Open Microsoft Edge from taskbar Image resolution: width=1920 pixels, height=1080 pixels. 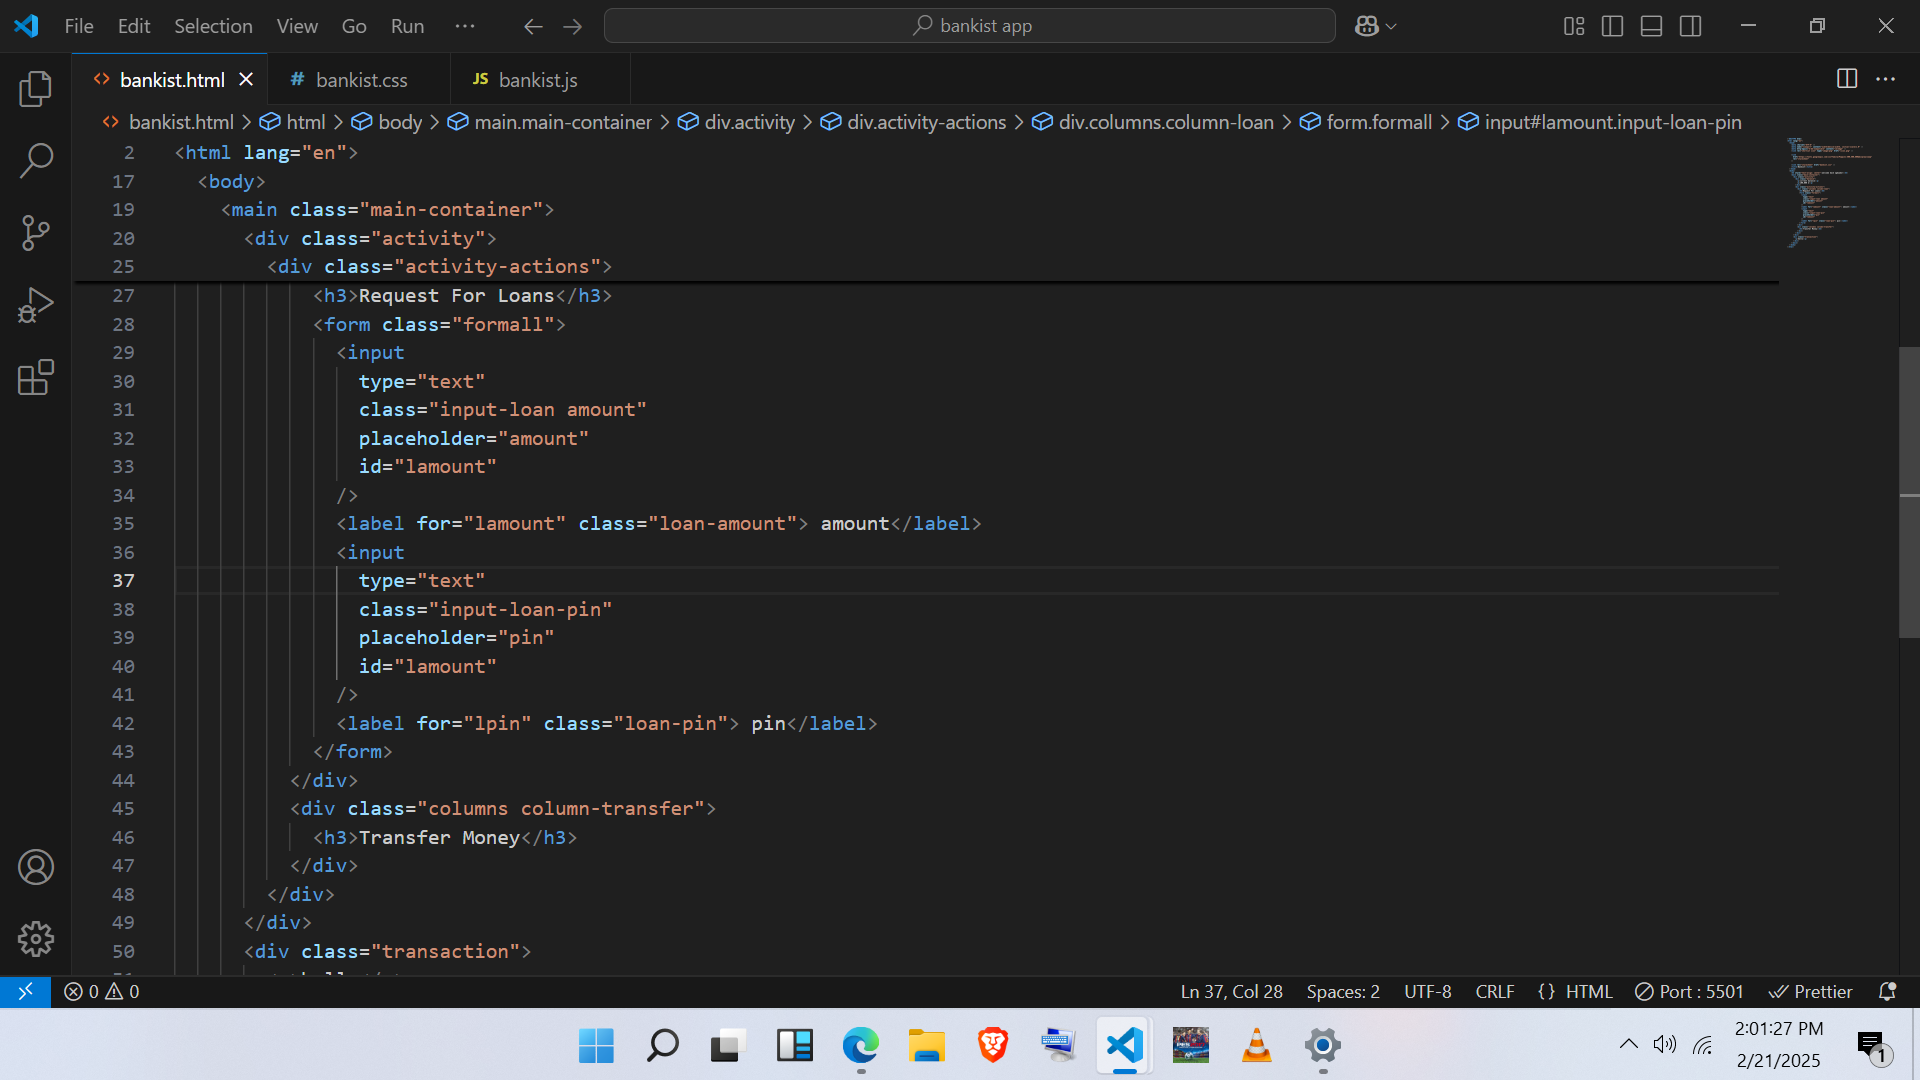860,1046
